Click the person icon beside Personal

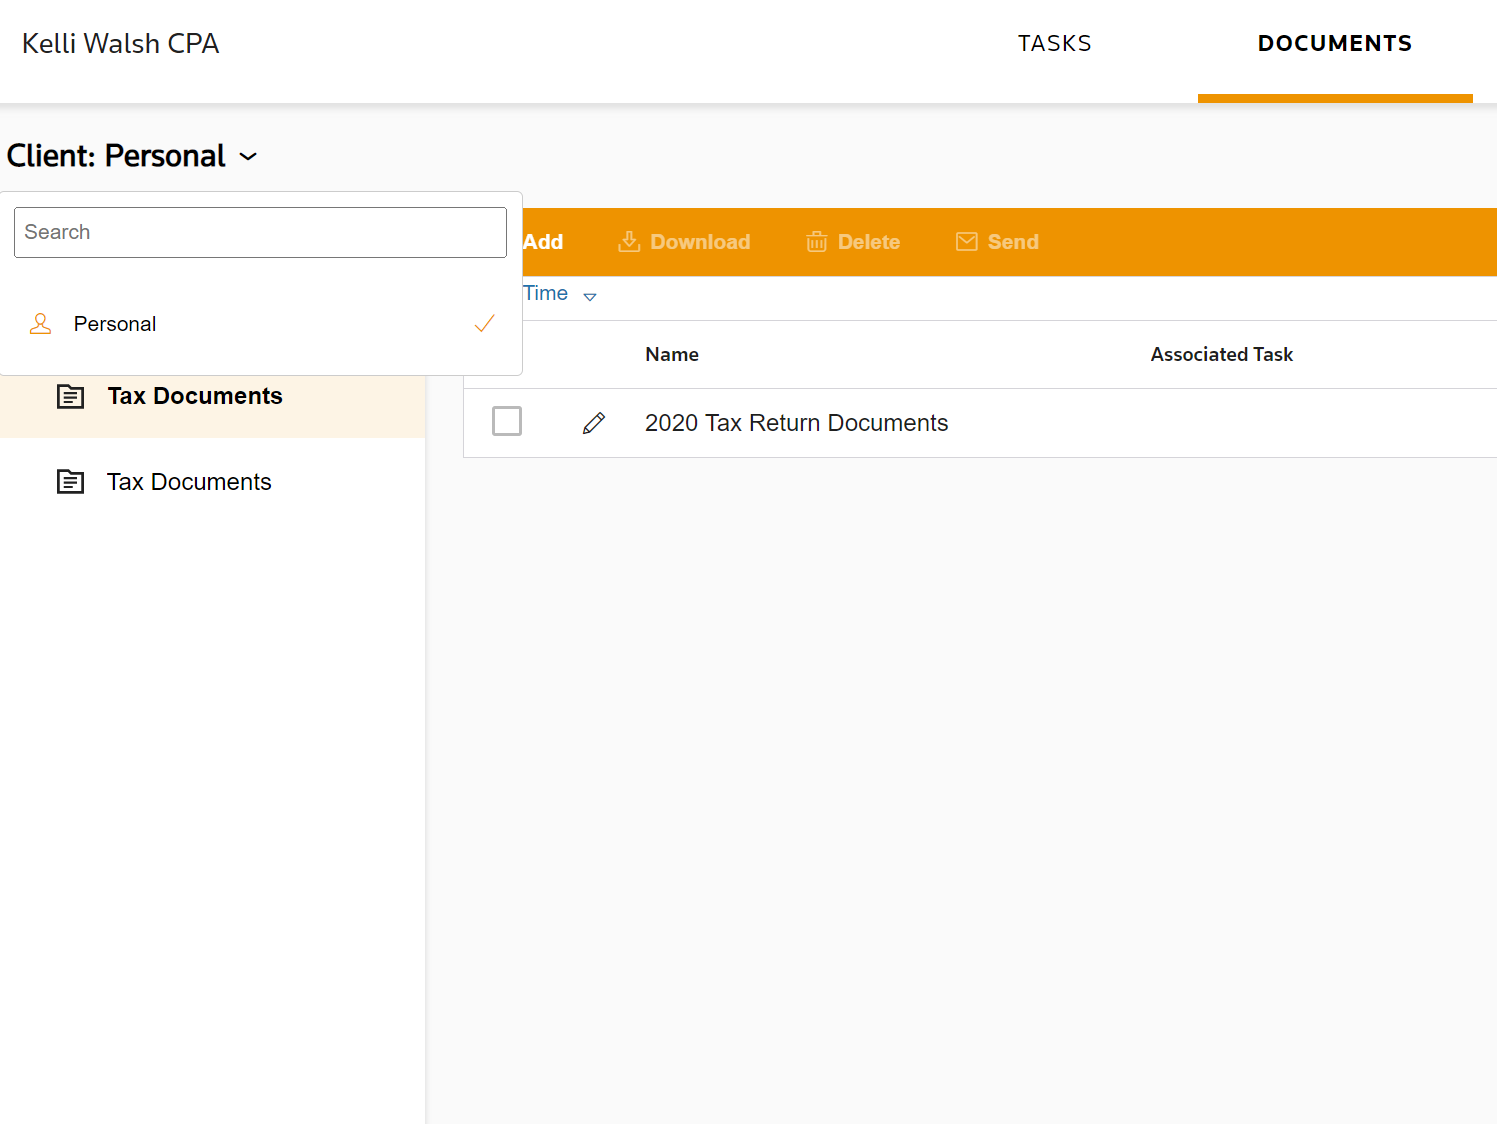point(40,324)
